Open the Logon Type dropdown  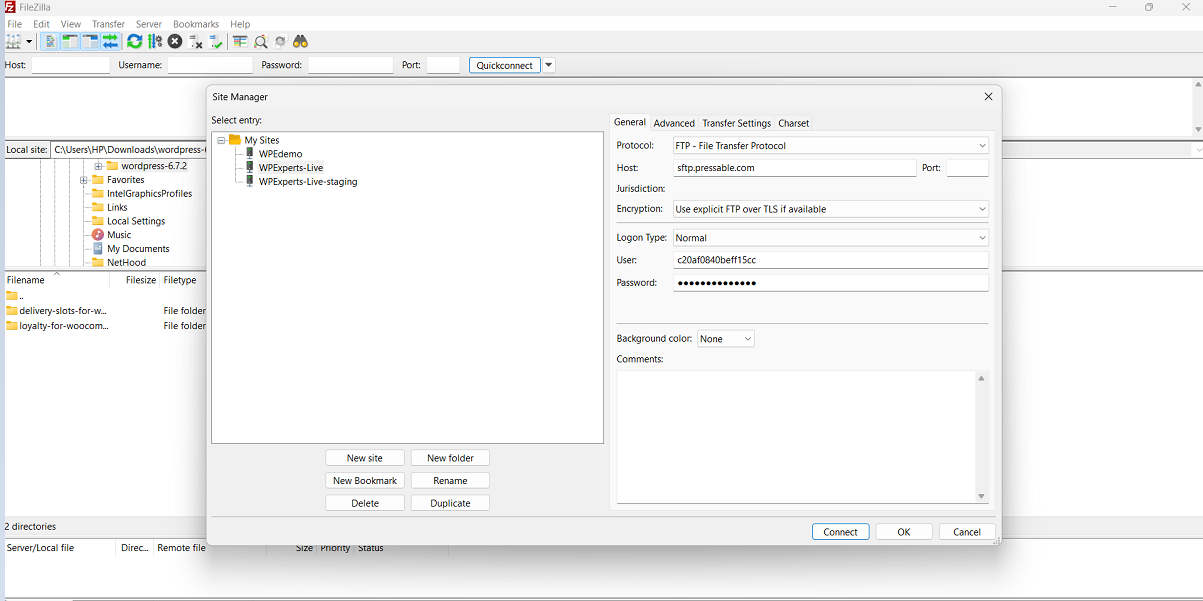tap(981, 237)
